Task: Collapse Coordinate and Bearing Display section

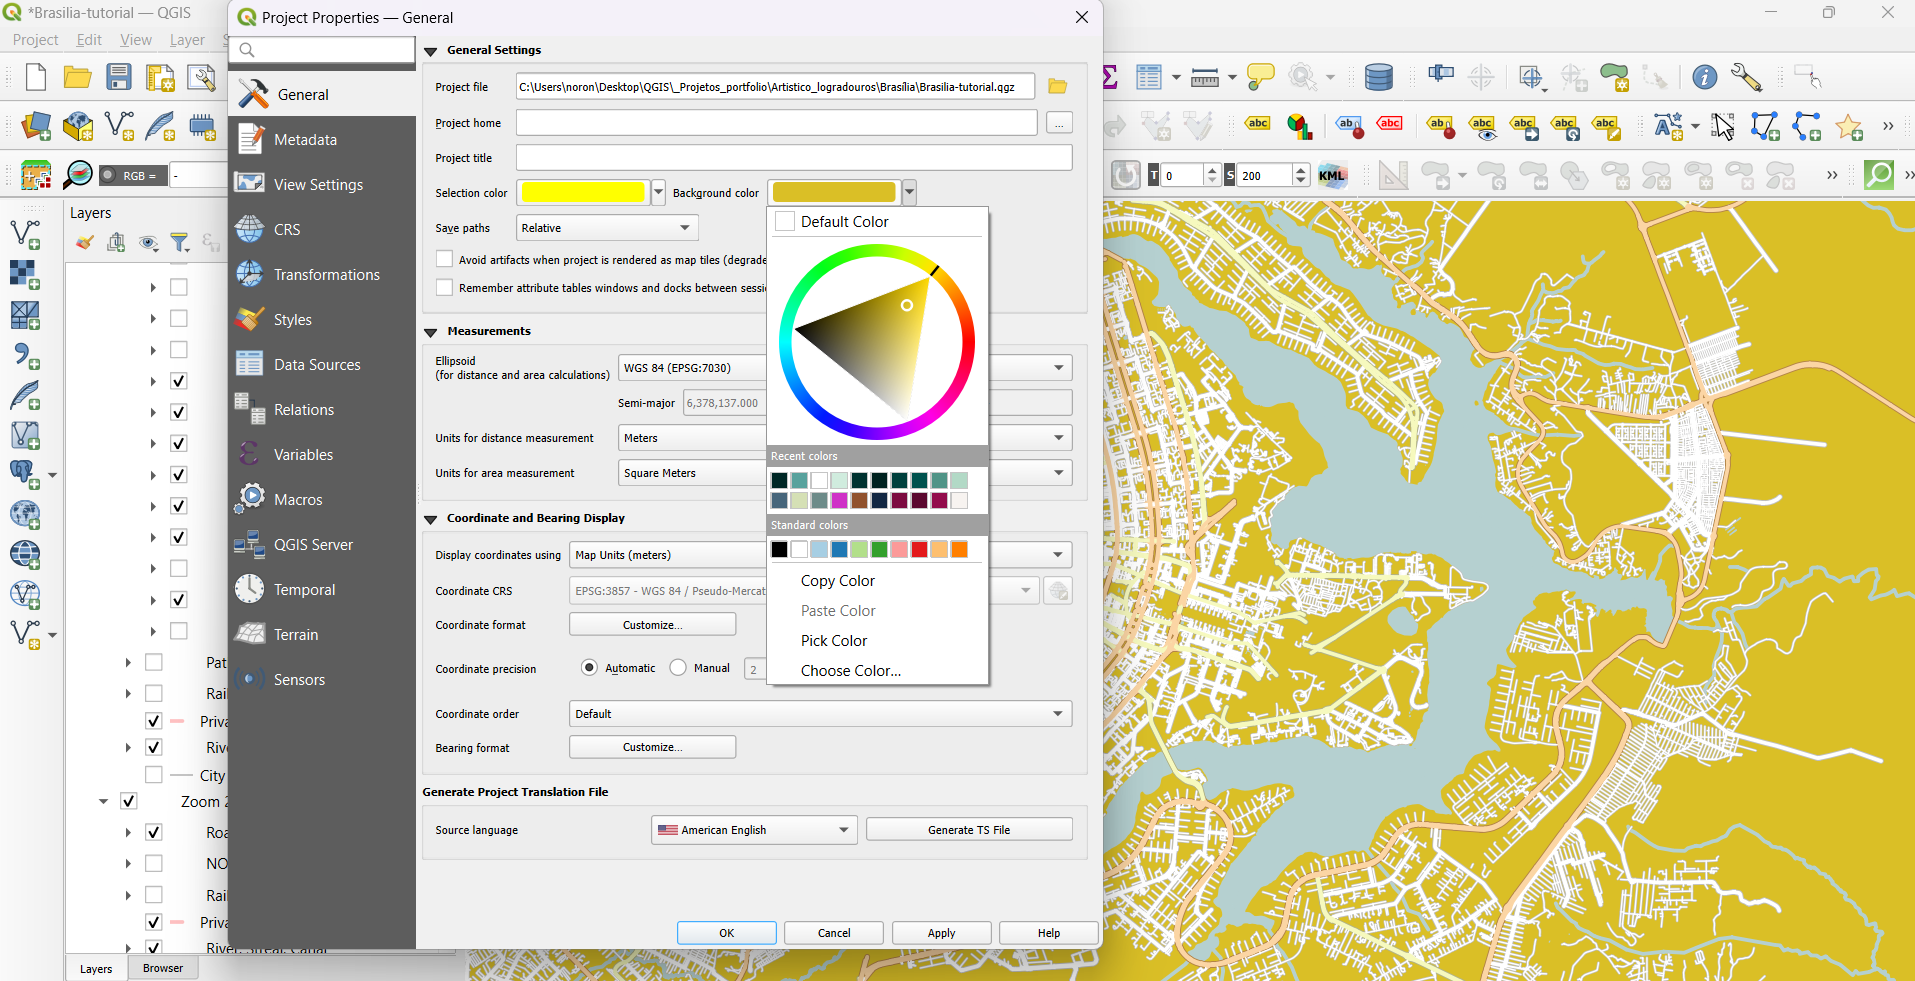Action: tap(431, 519)
